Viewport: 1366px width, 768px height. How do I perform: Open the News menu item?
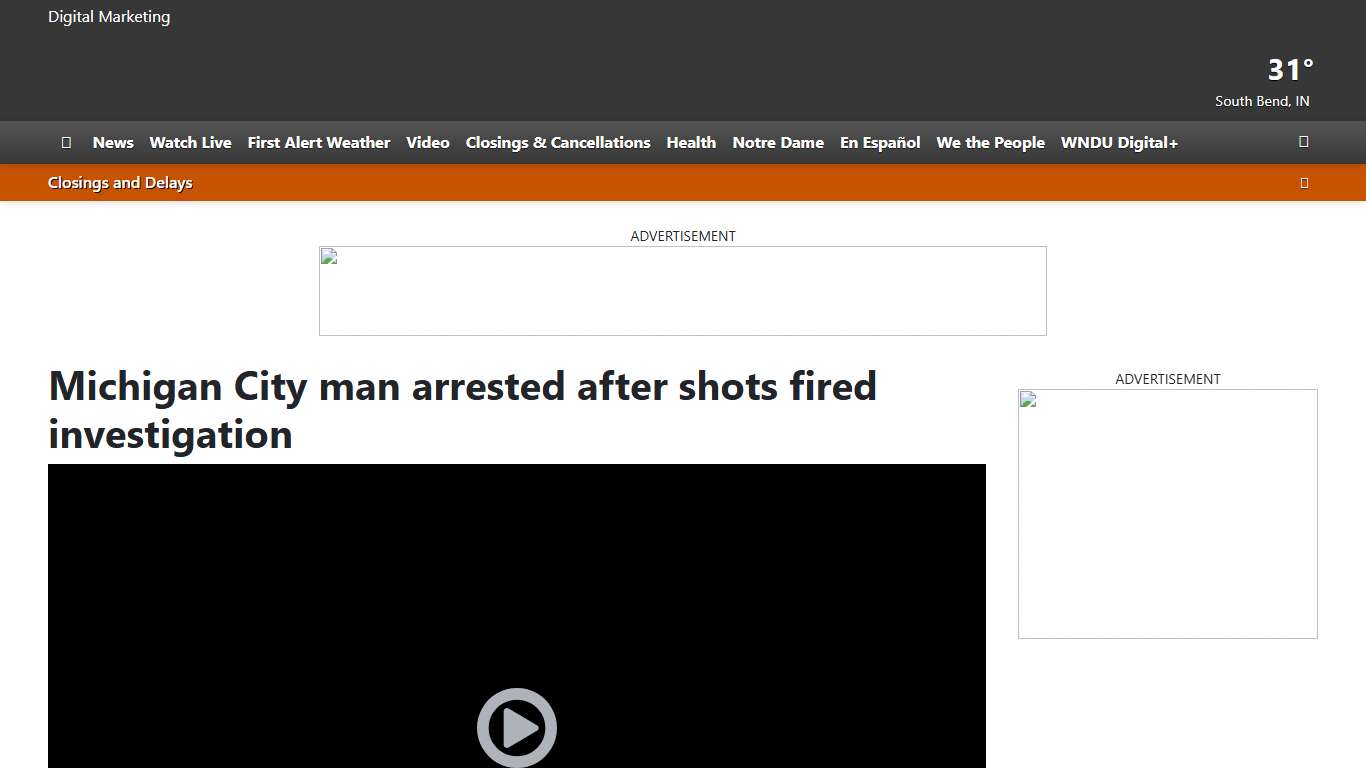coord(113,142)
